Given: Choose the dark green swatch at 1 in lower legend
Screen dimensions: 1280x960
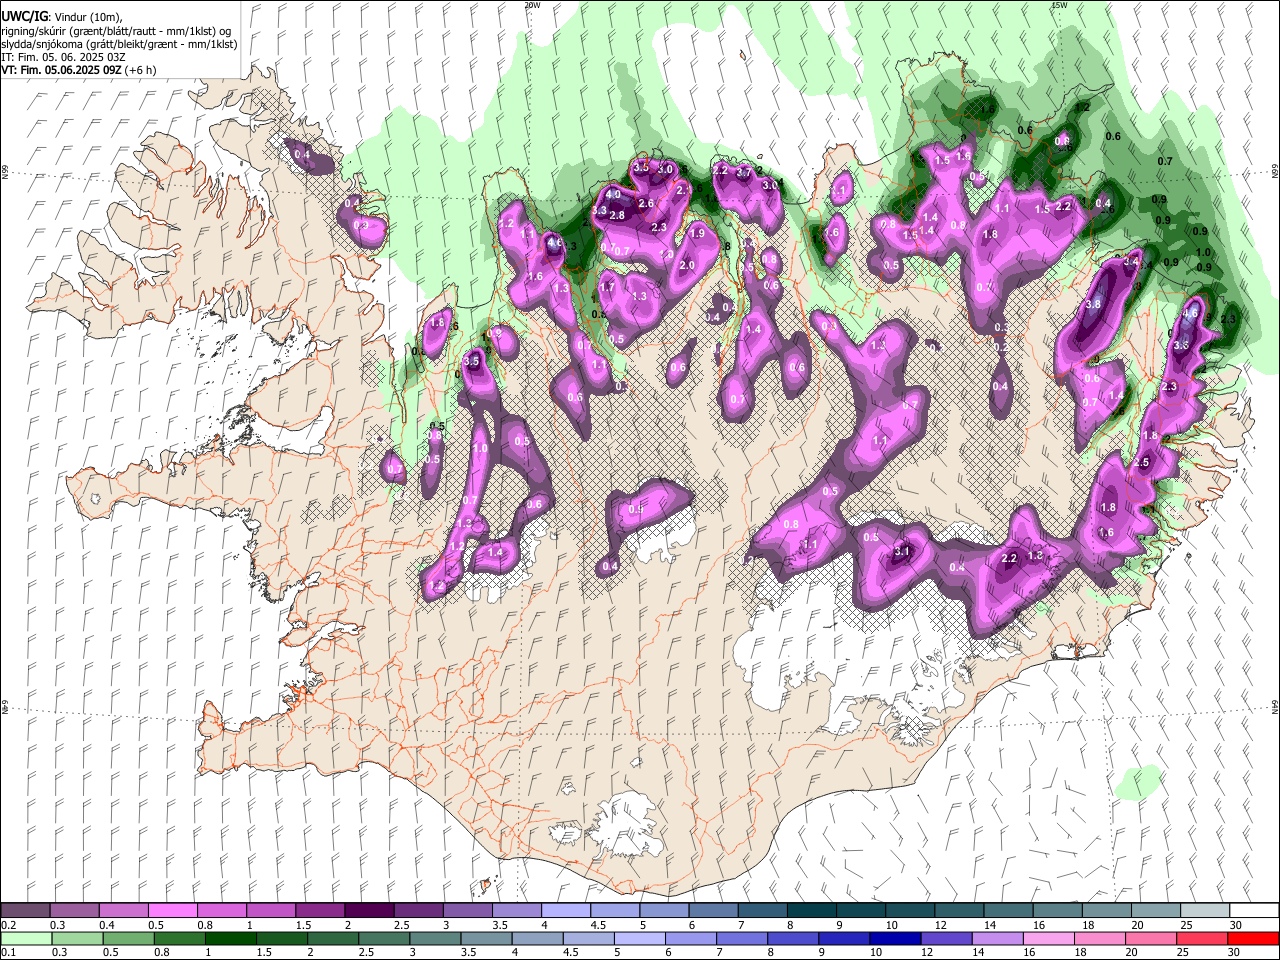Looking at the screenshot, I should coord(233,938).
